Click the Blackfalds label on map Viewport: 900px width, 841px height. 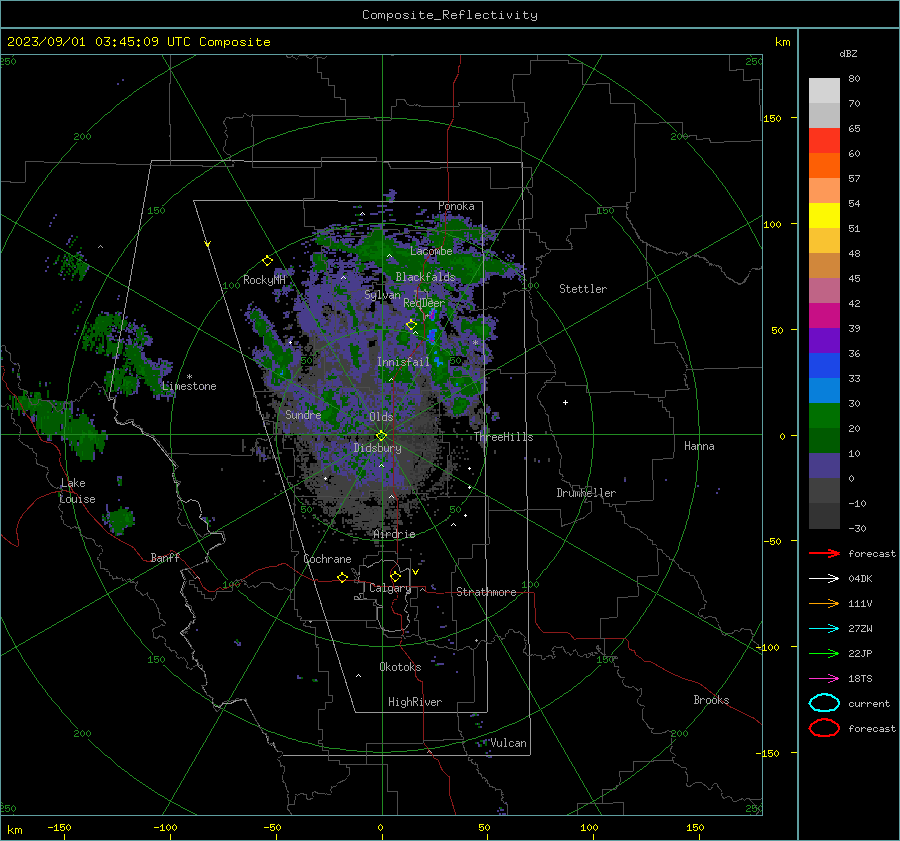point(425,277)
